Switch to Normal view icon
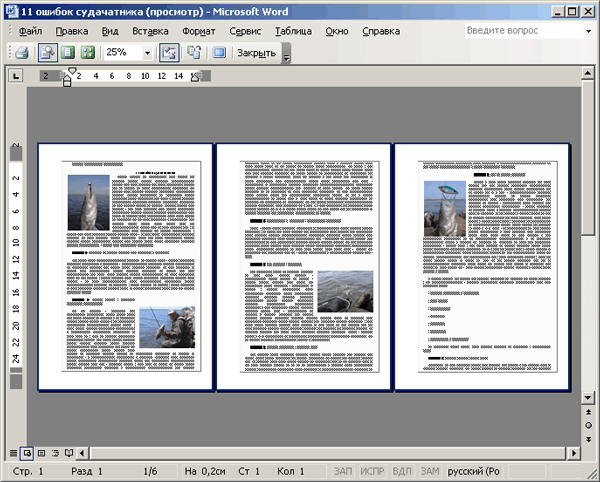The height and width of the screenshot is (482, 600). (13, 453)
